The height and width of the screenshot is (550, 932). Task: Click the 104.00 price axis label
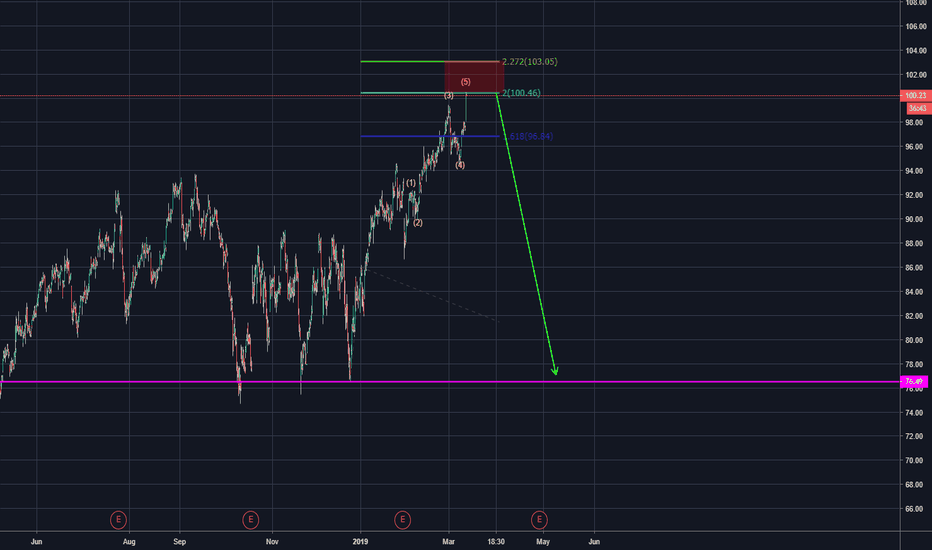coord(916,51)
